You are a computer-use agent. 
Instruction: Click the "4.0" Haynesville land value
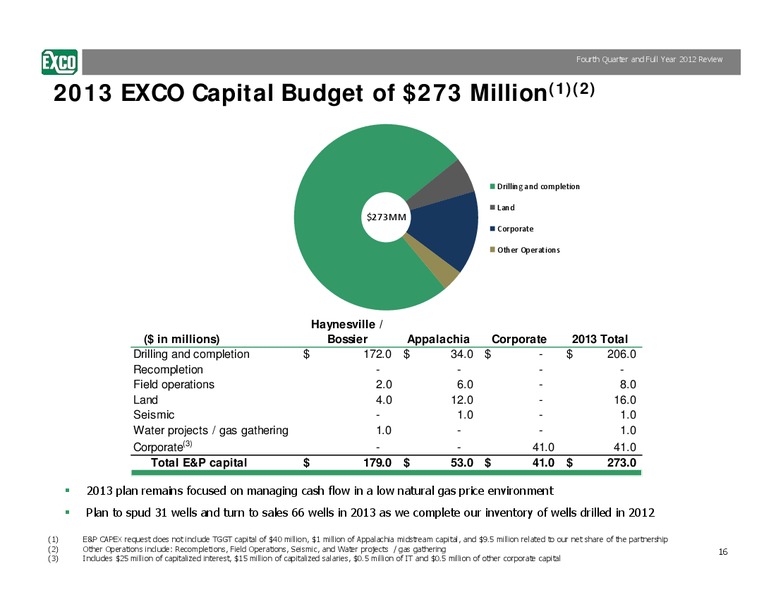coord(384,400)
